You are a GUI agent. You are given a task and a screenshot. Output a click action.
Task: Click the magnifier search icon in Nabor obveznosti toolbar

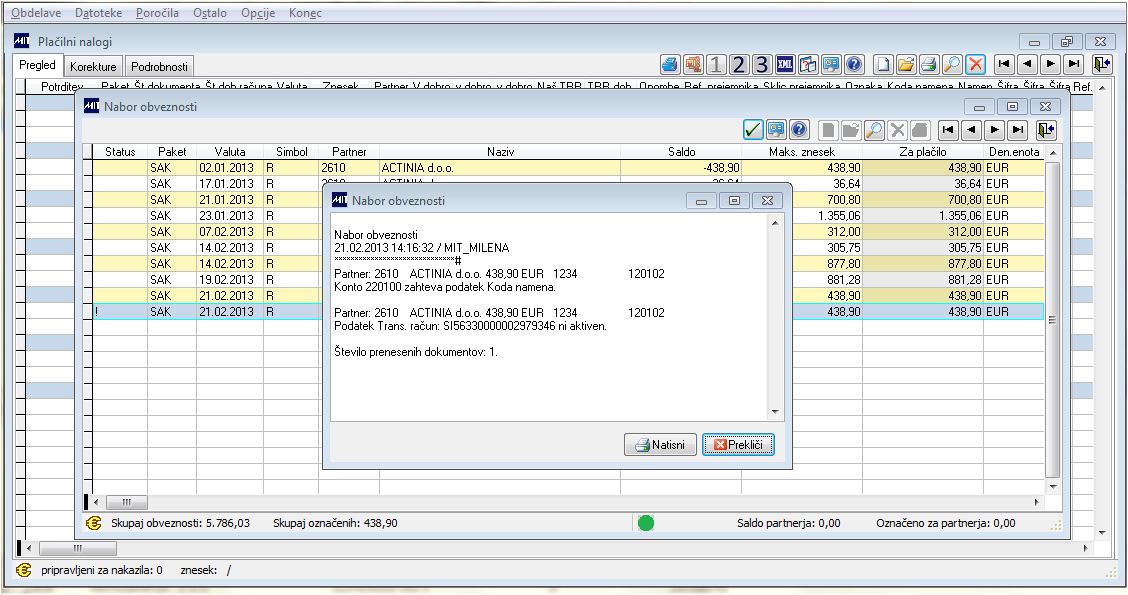[x=874, y=130]
